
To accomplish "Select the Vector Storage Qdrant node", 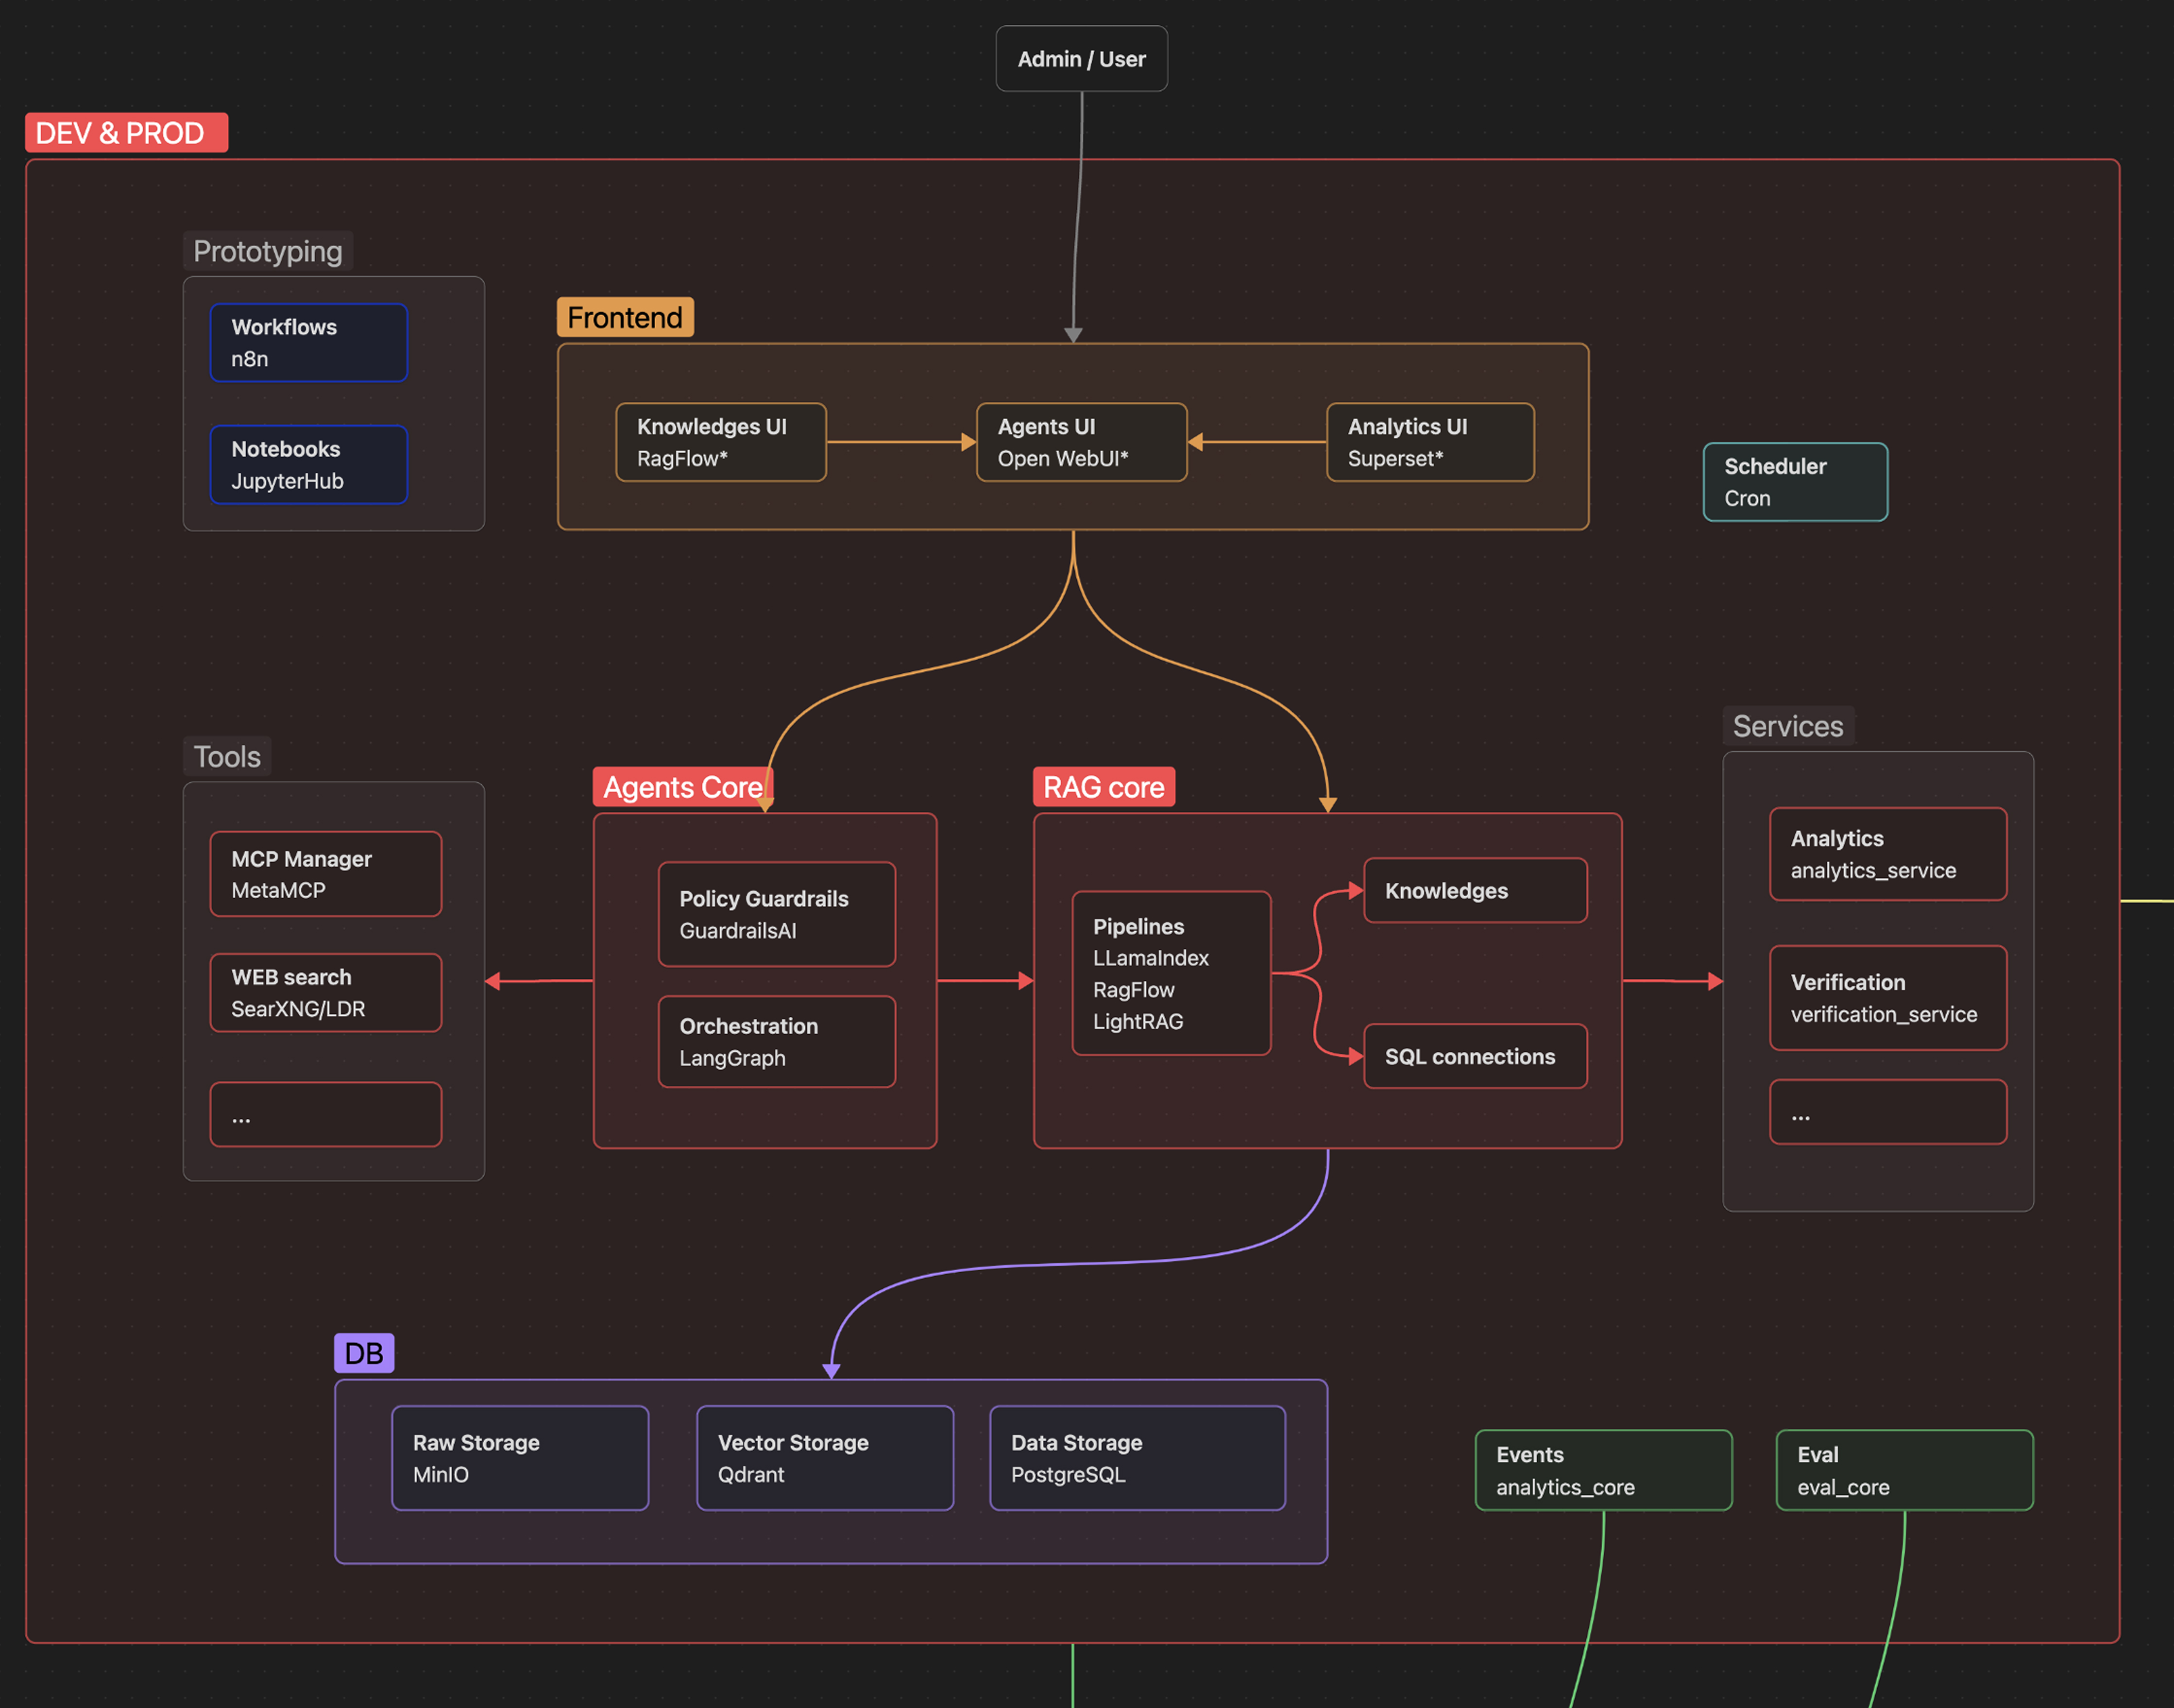I will [x=825, y=1458].
